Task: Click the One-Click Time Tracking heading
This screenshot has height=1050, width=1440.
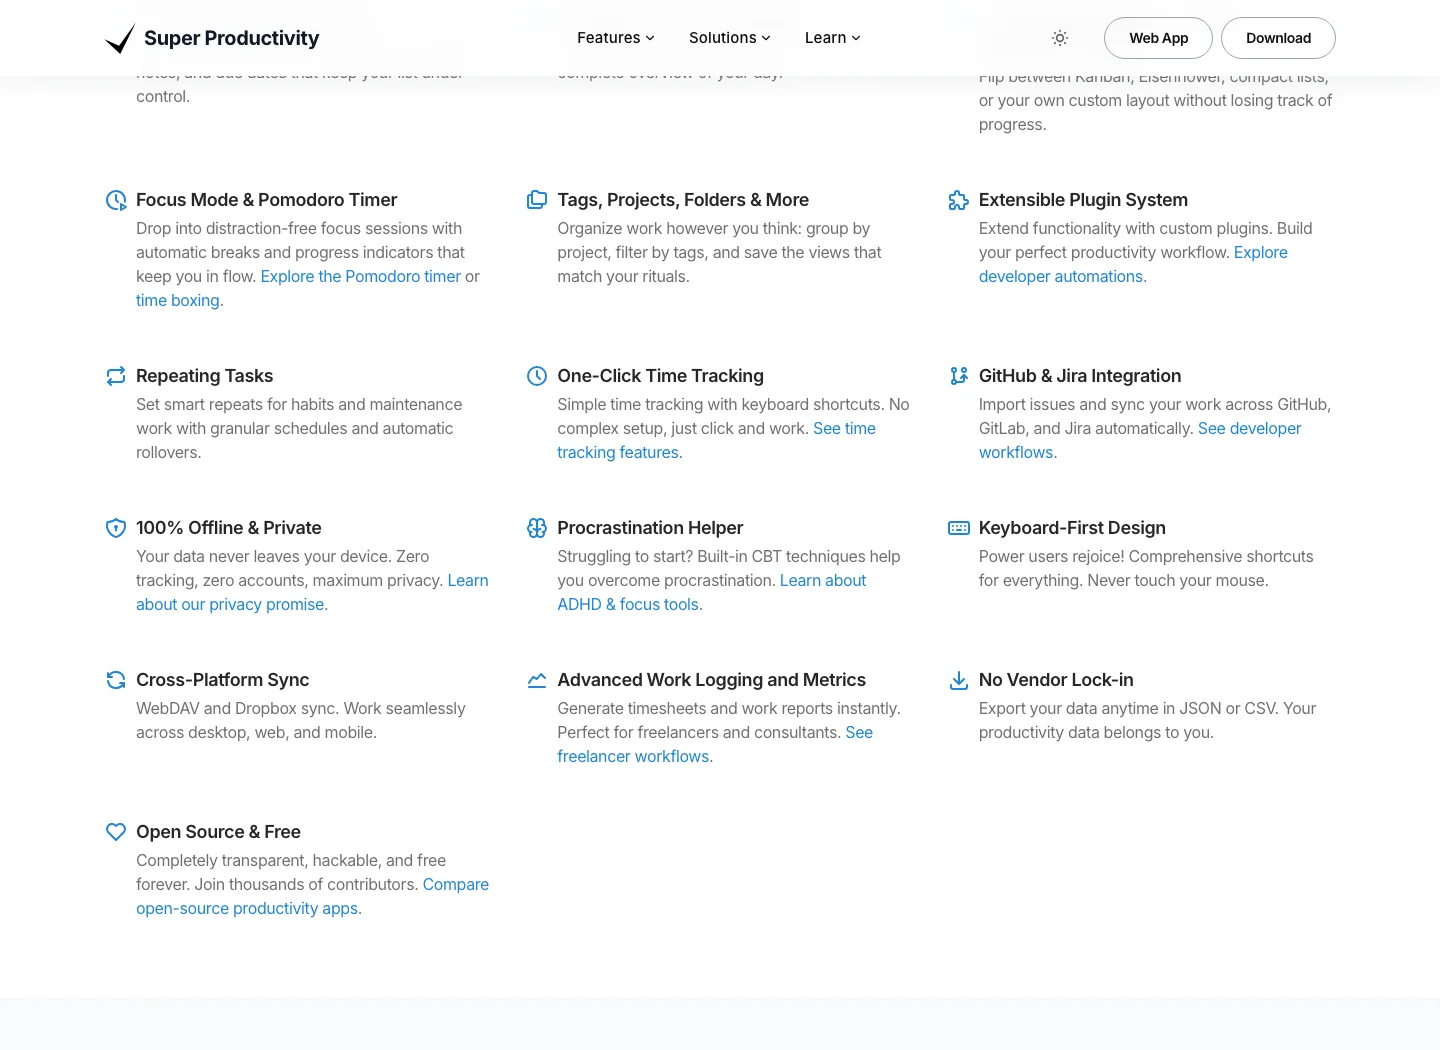Action: [x=660, y=376]
